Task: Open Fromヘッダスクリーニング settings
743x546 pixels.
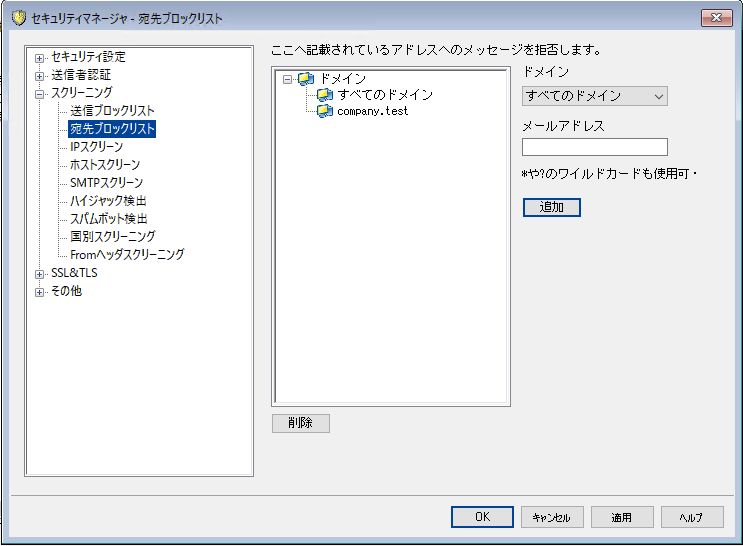Action: click(x=126, y=255)
